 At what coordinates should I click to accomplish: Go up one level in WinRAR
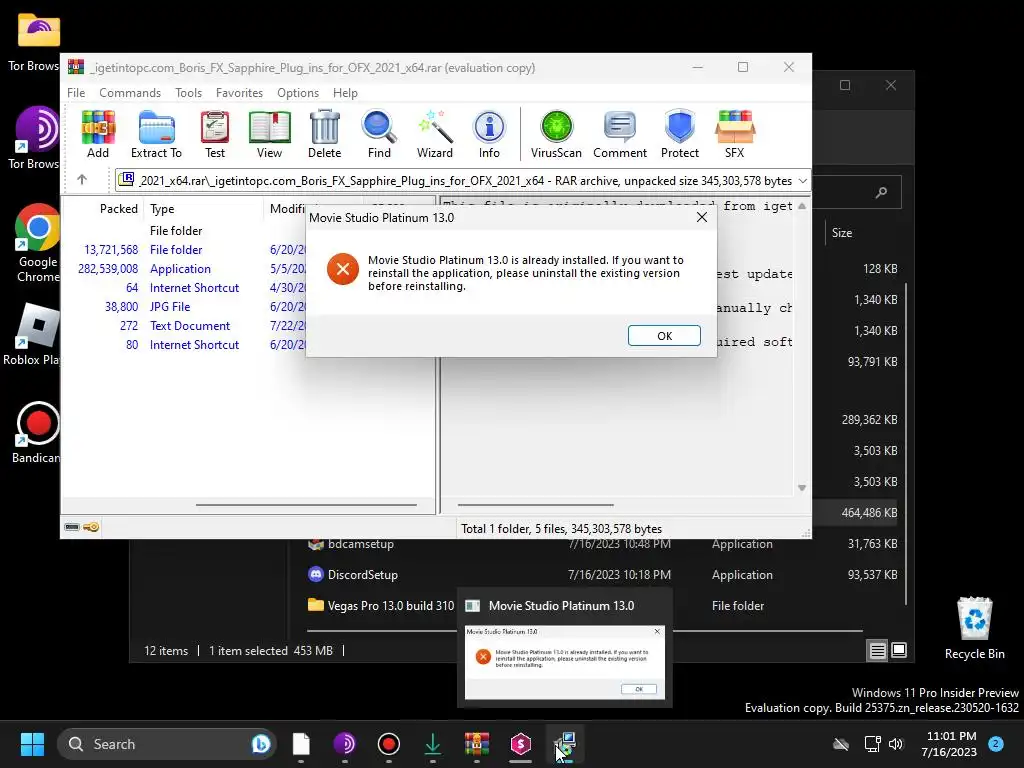82,180
